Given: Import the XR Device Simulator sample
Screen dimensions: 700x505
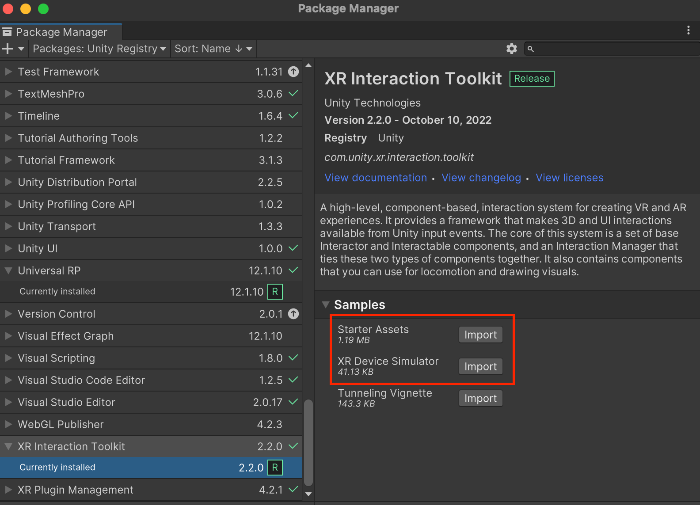Looking at the screenshot, I should [480, 367].
